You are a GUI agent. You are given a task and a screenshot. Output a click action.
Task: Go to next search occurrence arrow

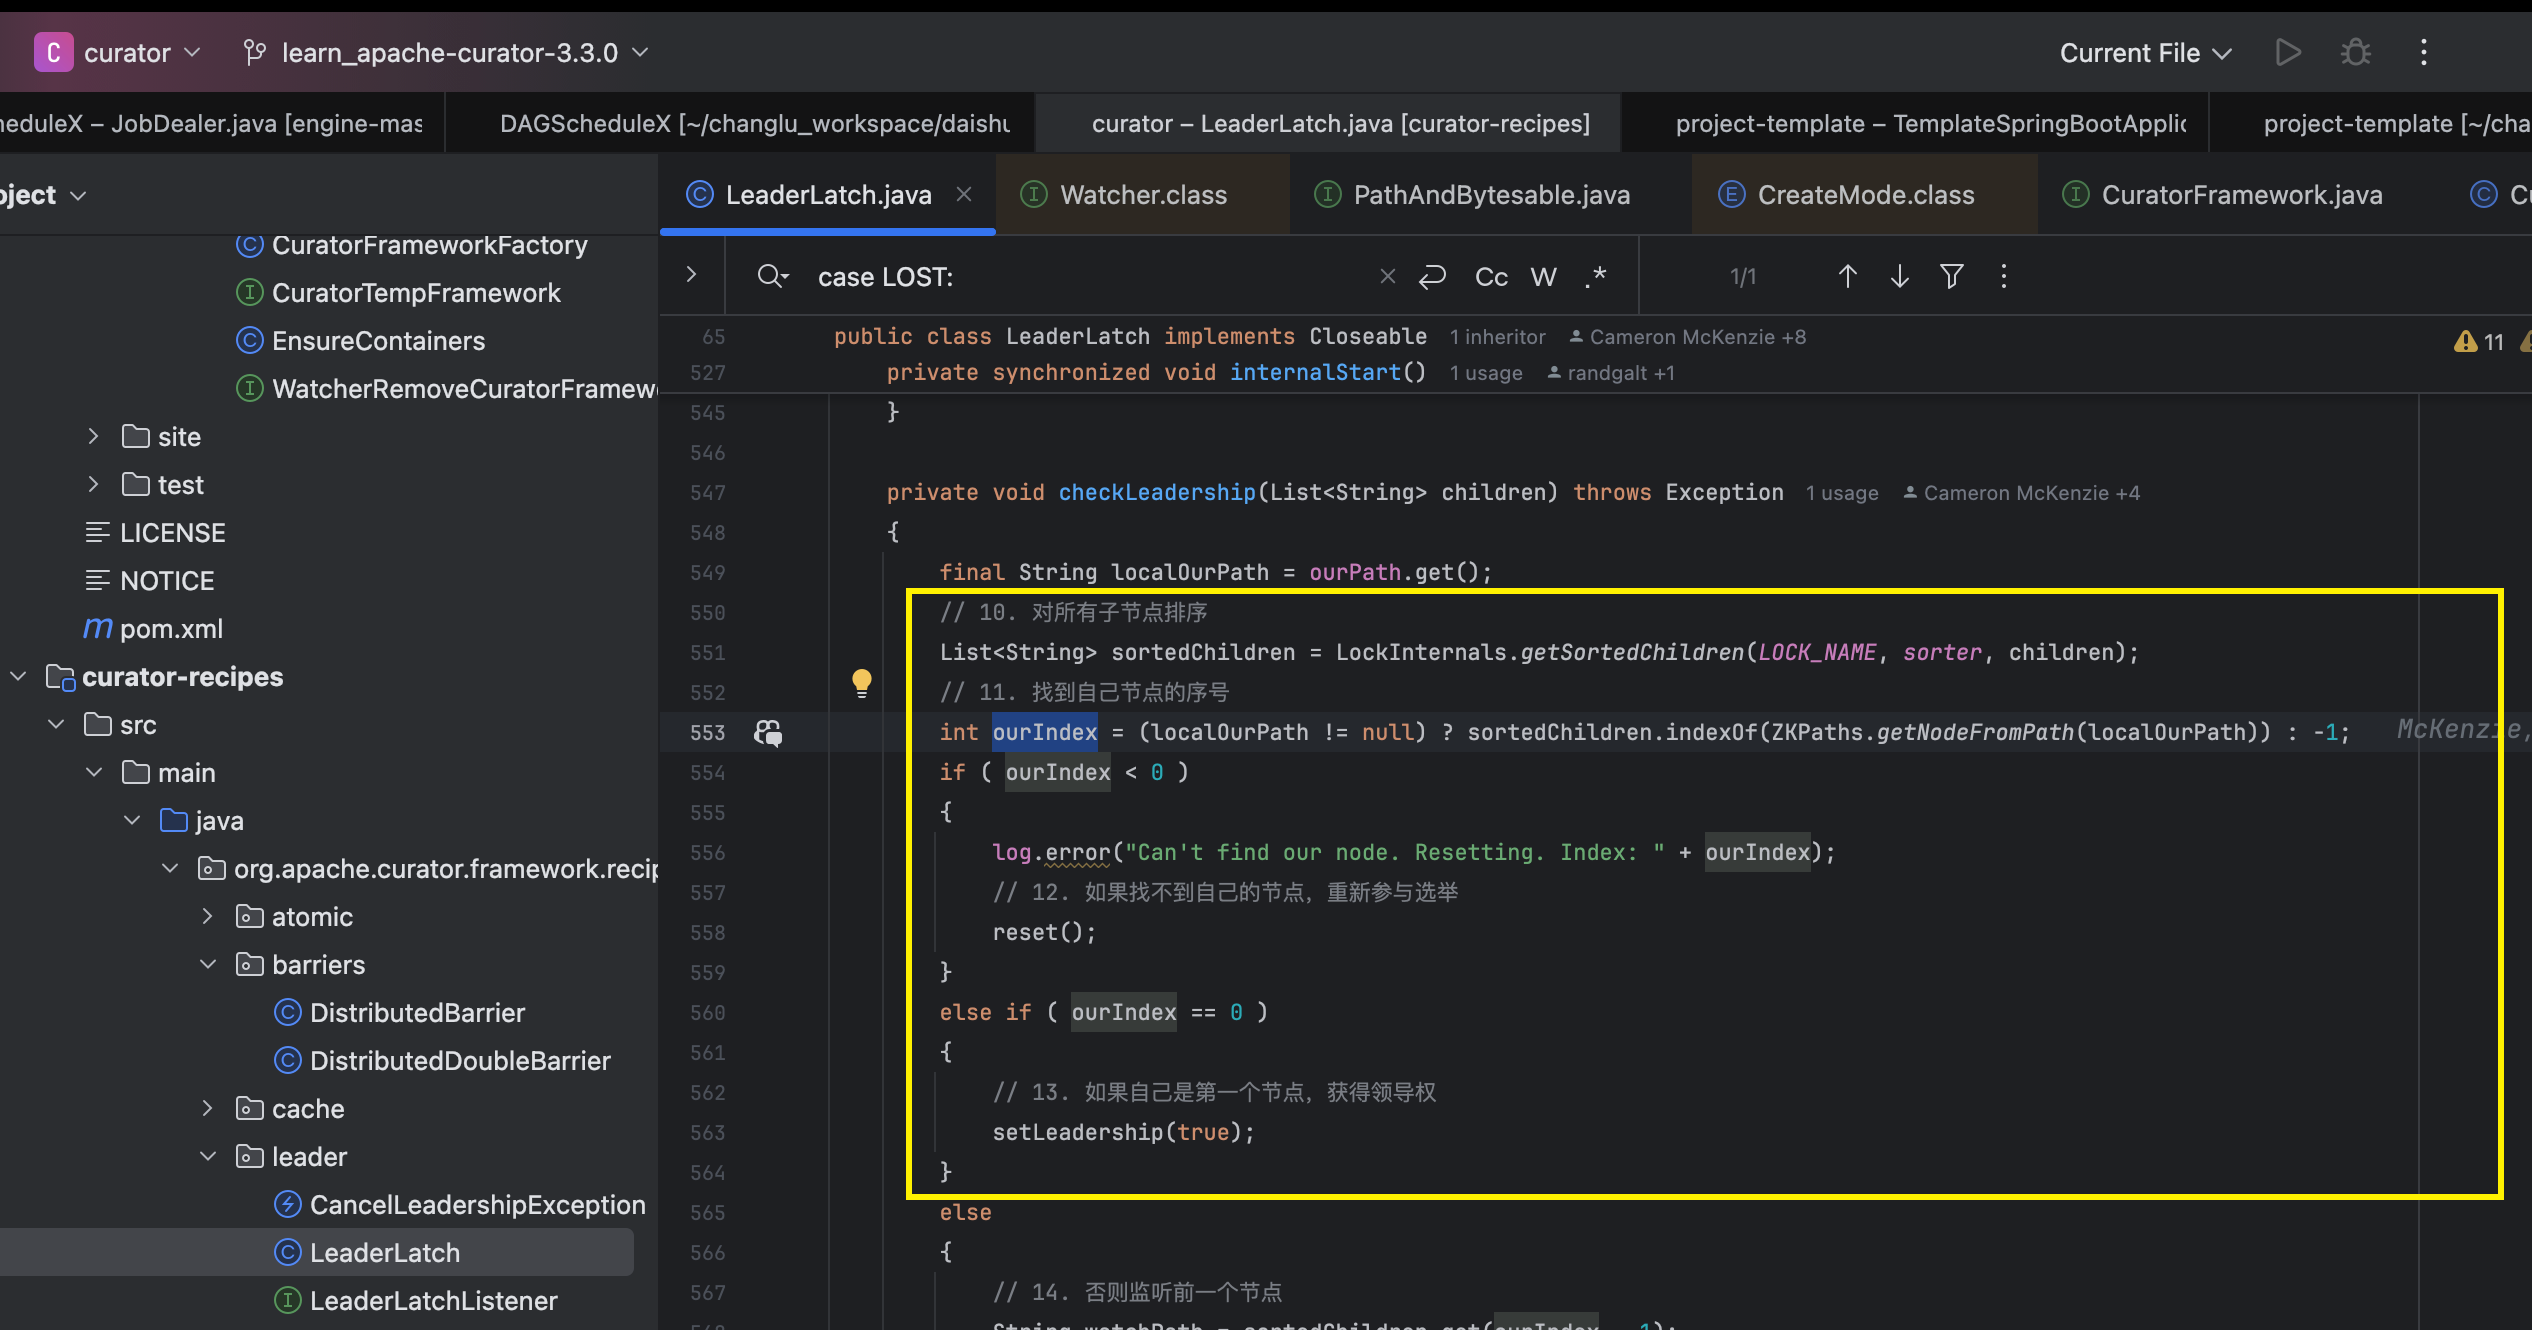[1899, 276]
